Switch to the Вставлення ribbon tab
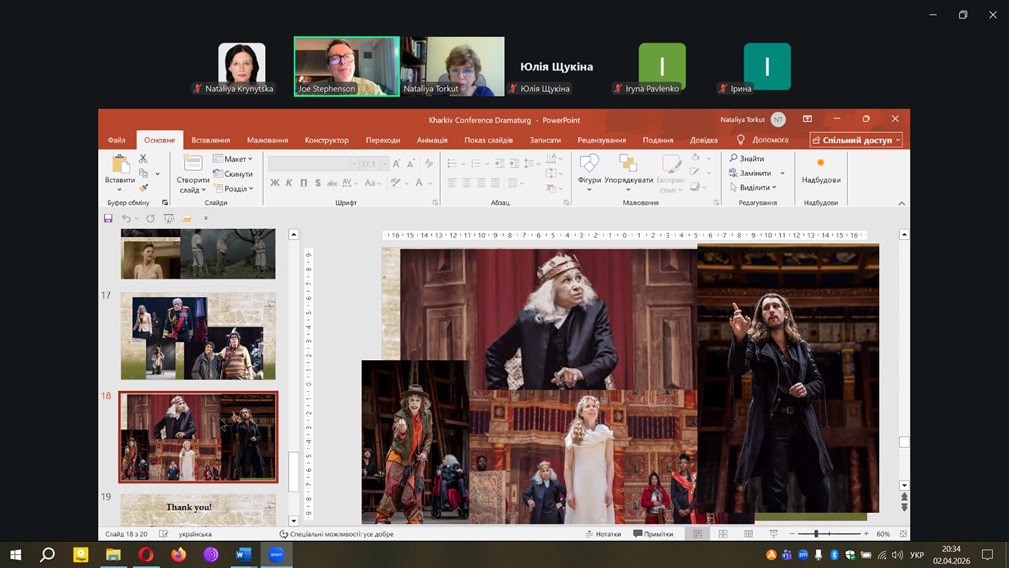This screenshot has width=1009, height=568. (211, 141)
